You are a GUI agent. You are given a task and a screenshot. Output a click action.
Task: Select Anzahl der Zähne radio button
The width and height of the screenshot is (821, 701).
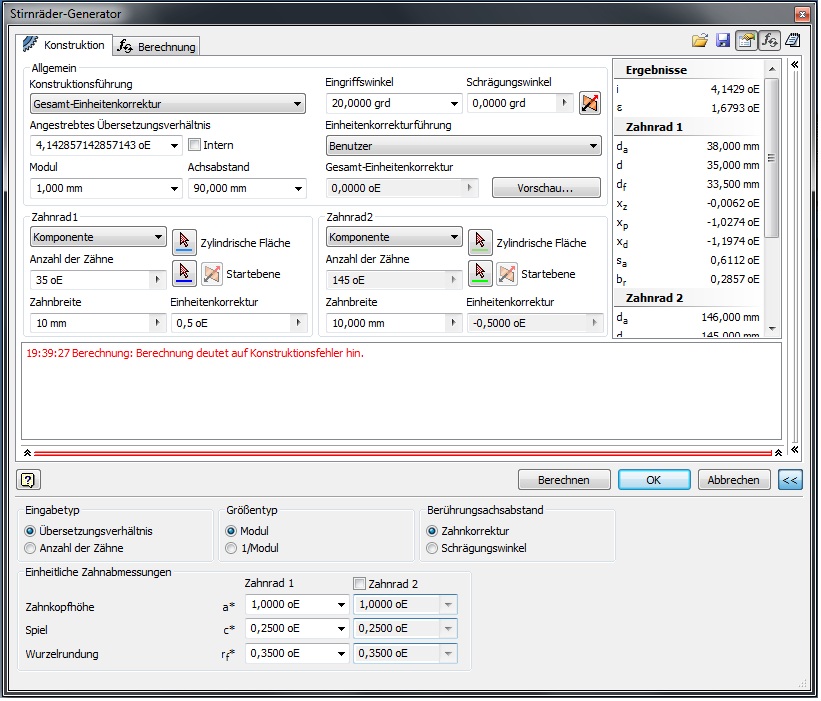tap(30, 550)
